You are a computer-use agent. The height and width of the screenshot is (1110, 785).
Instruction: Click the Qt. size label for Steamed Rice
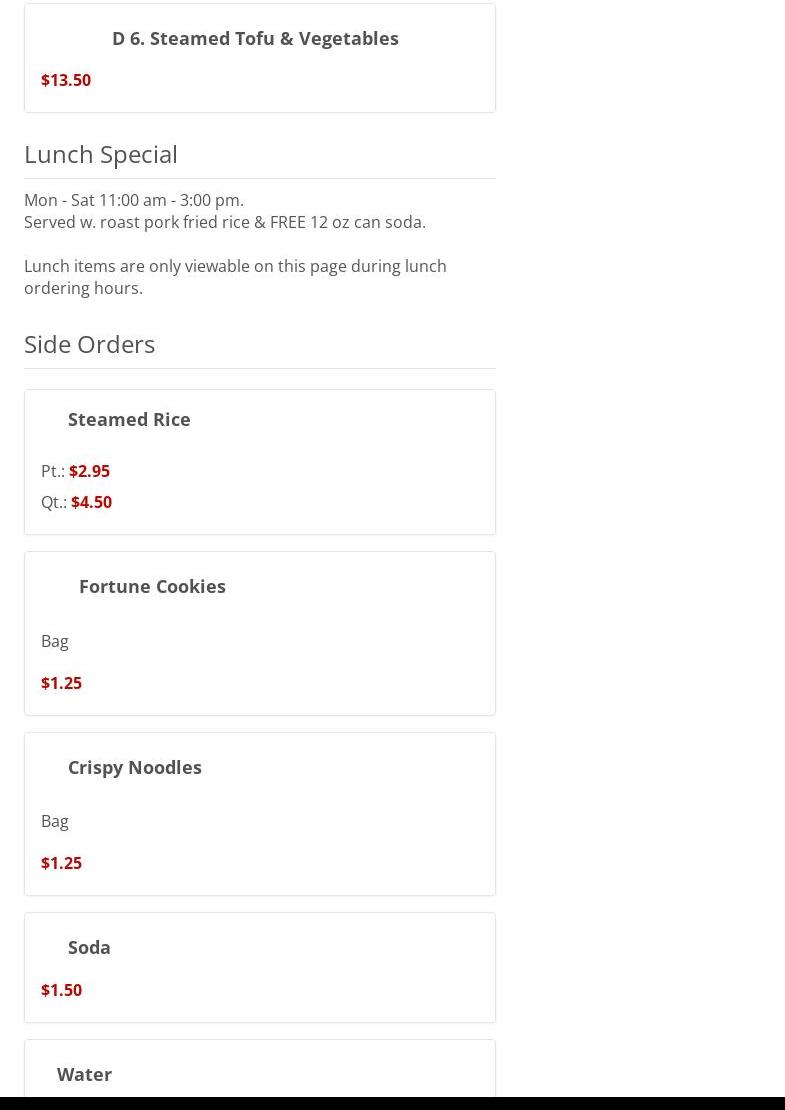[x=54, y=502]
